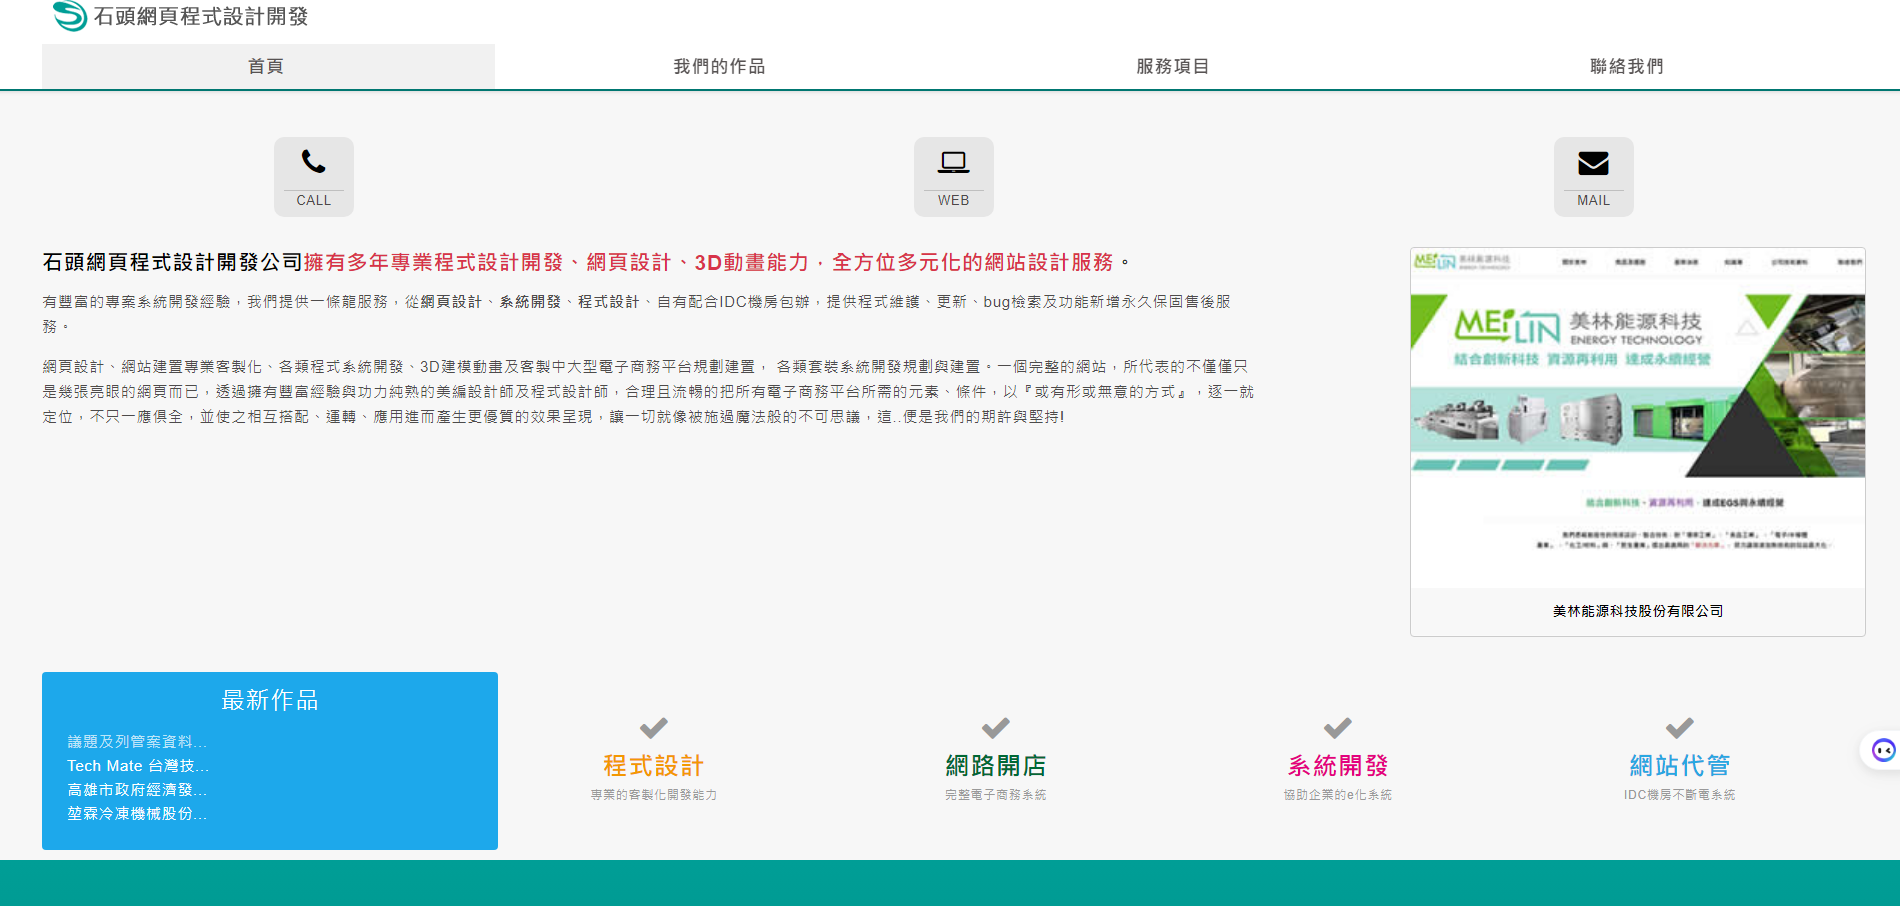Go to the 首頁 tab
The image size is (1900, 906).
coord(267,66)
